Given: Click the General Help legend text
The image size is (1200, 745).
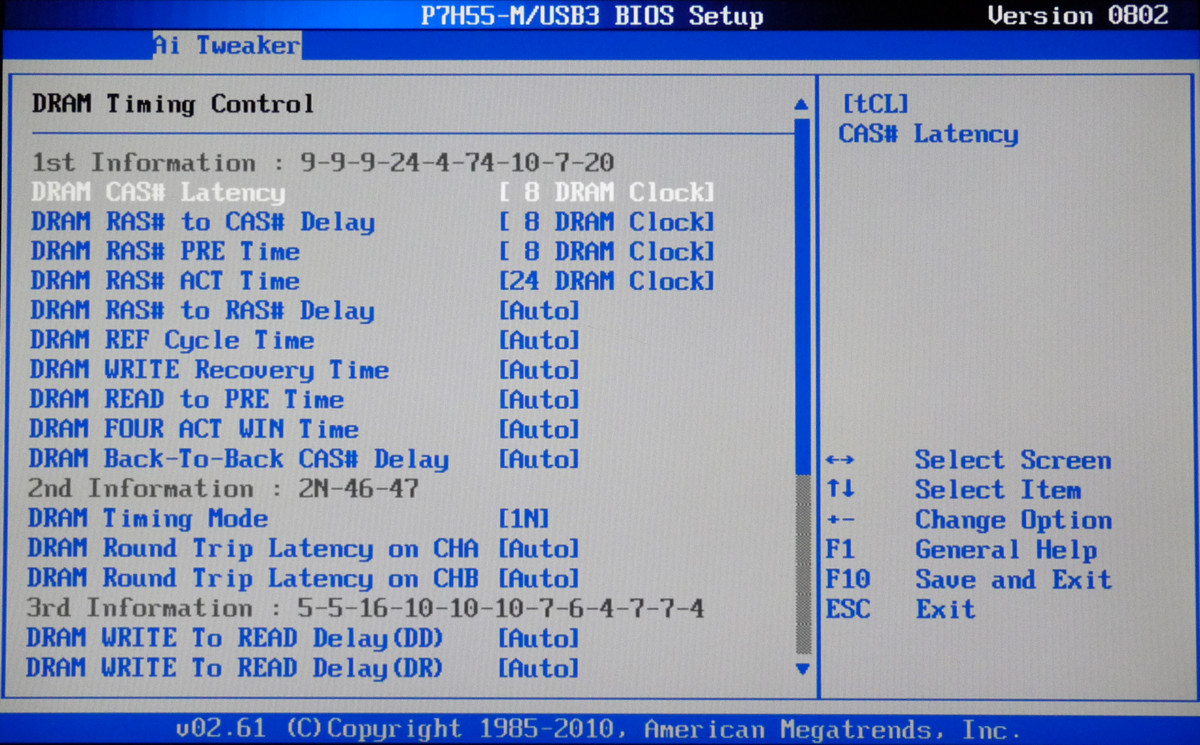Looking at the screenshot, I should coord(1006,550).
